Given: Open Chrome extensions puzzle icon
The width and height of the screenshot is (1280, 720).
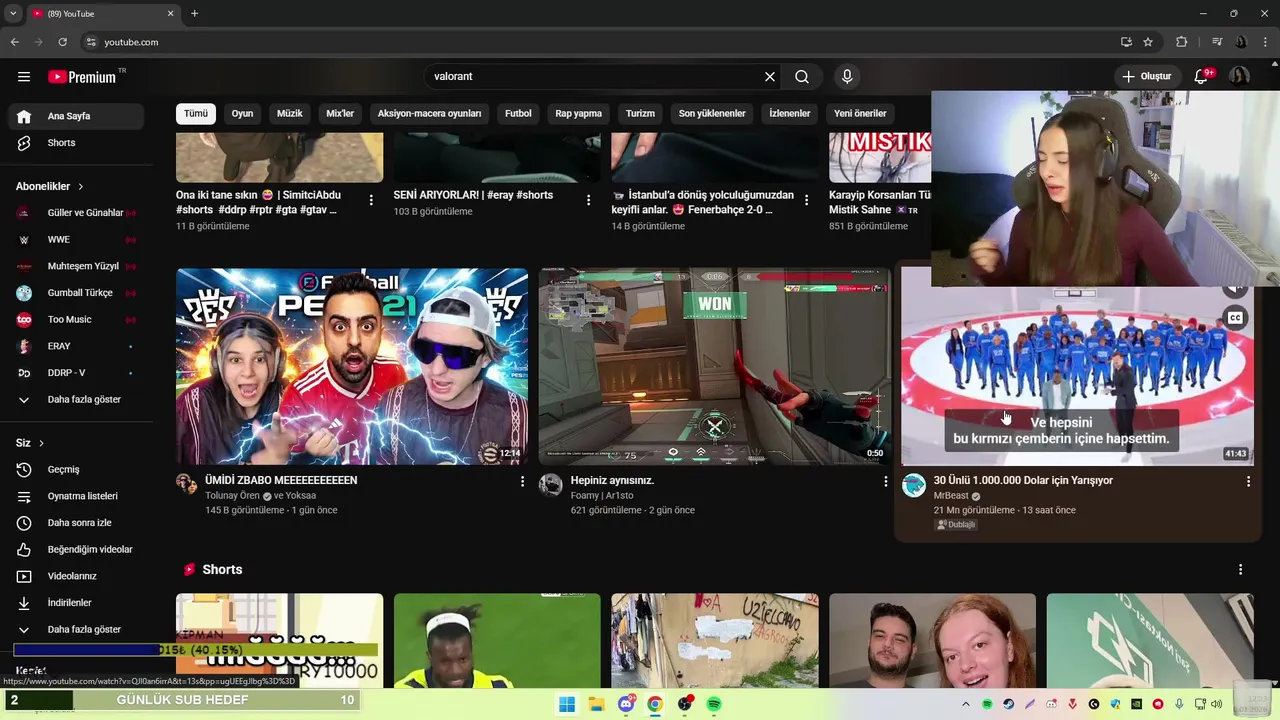Looking at the screenshot, I should click(x=1181, y=42).
